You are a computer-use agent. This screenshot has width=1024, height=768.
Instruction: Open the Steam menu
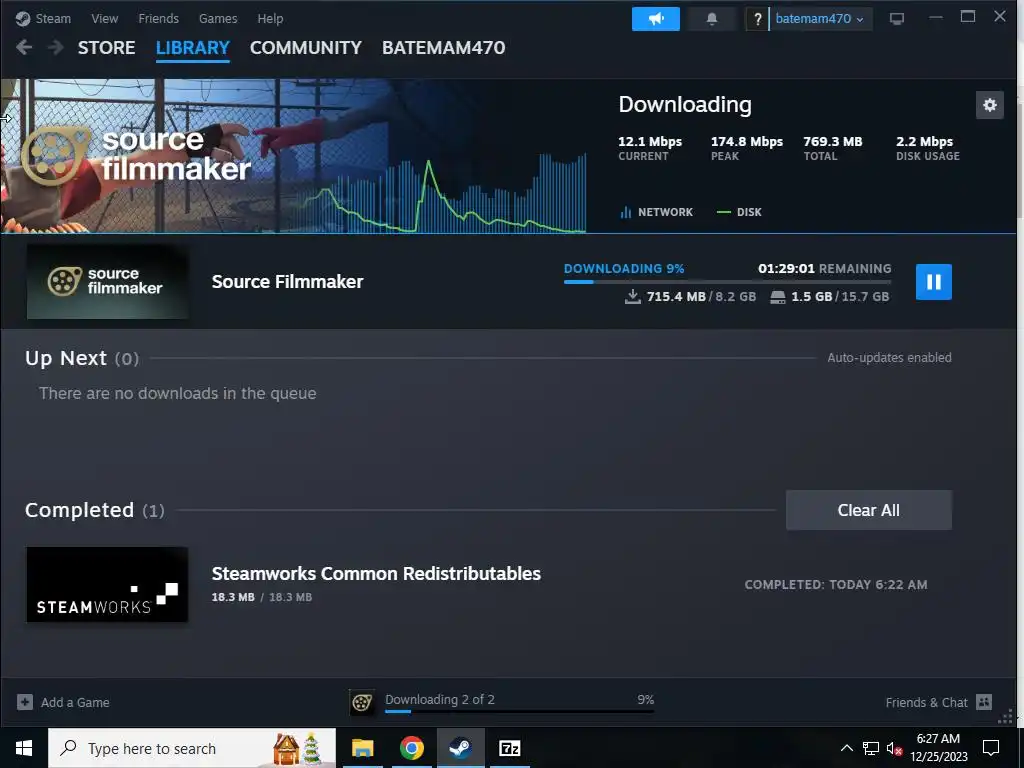coord(43,18)
